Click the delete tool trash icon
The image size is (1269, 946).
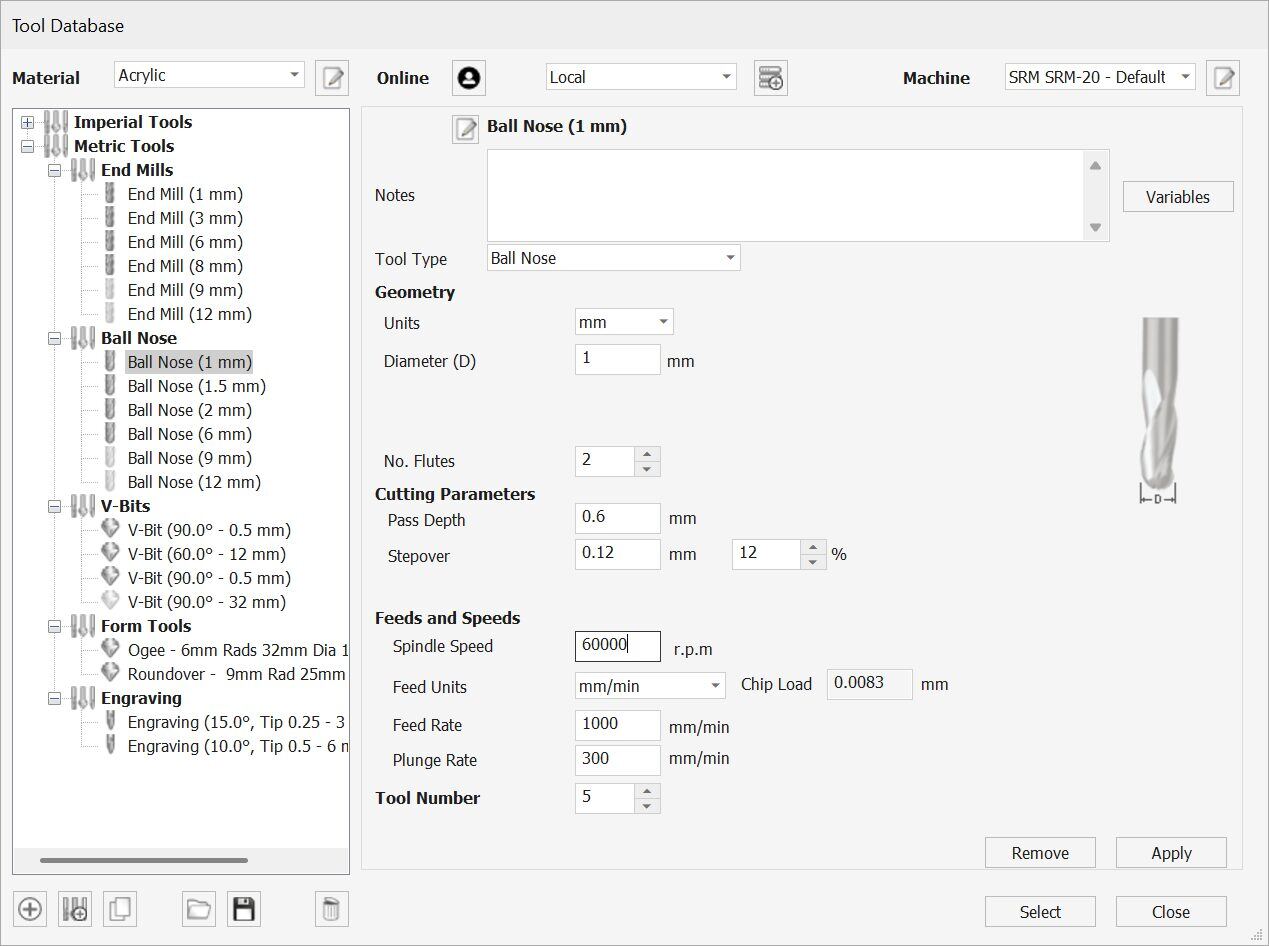tap(332, 909)
